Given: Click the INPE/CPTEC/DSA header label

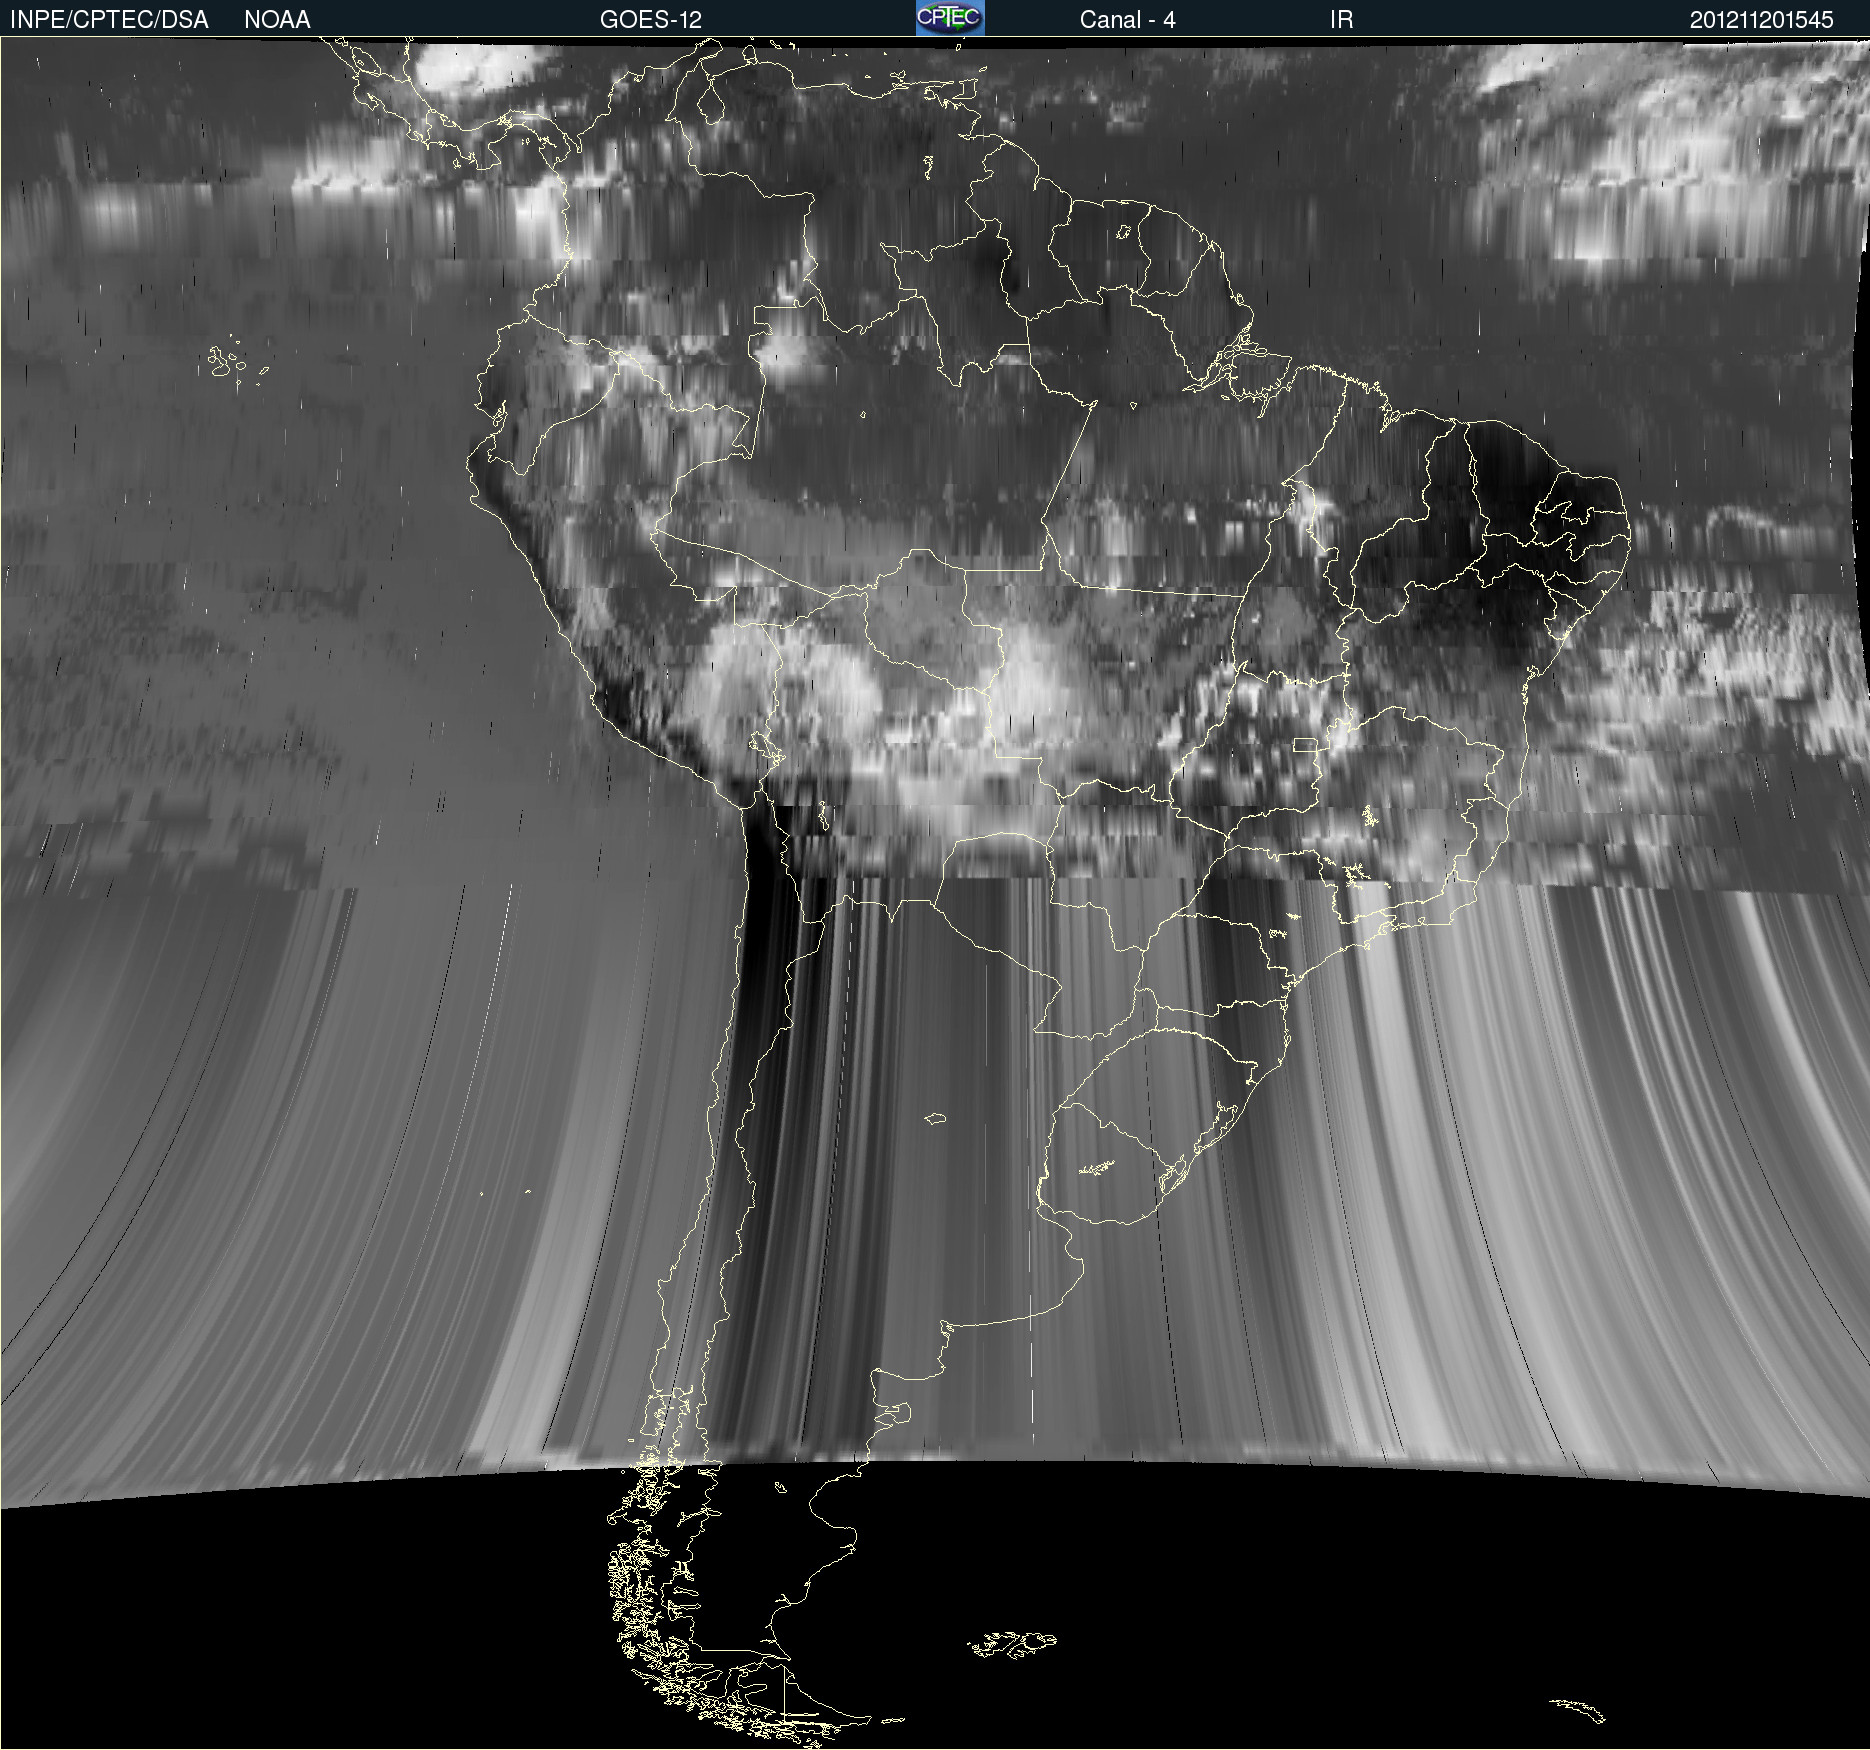Looking at the screenshot, I should 109,20.
